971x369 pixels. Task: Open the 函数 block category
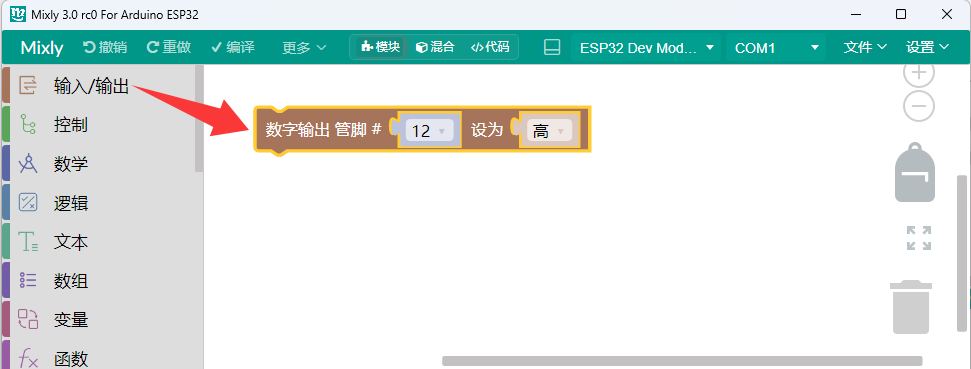99,356
